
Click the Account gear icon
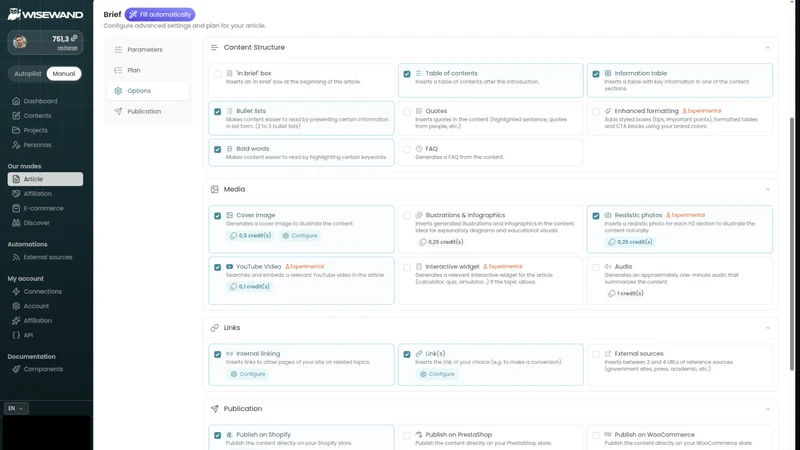point(16,306)
